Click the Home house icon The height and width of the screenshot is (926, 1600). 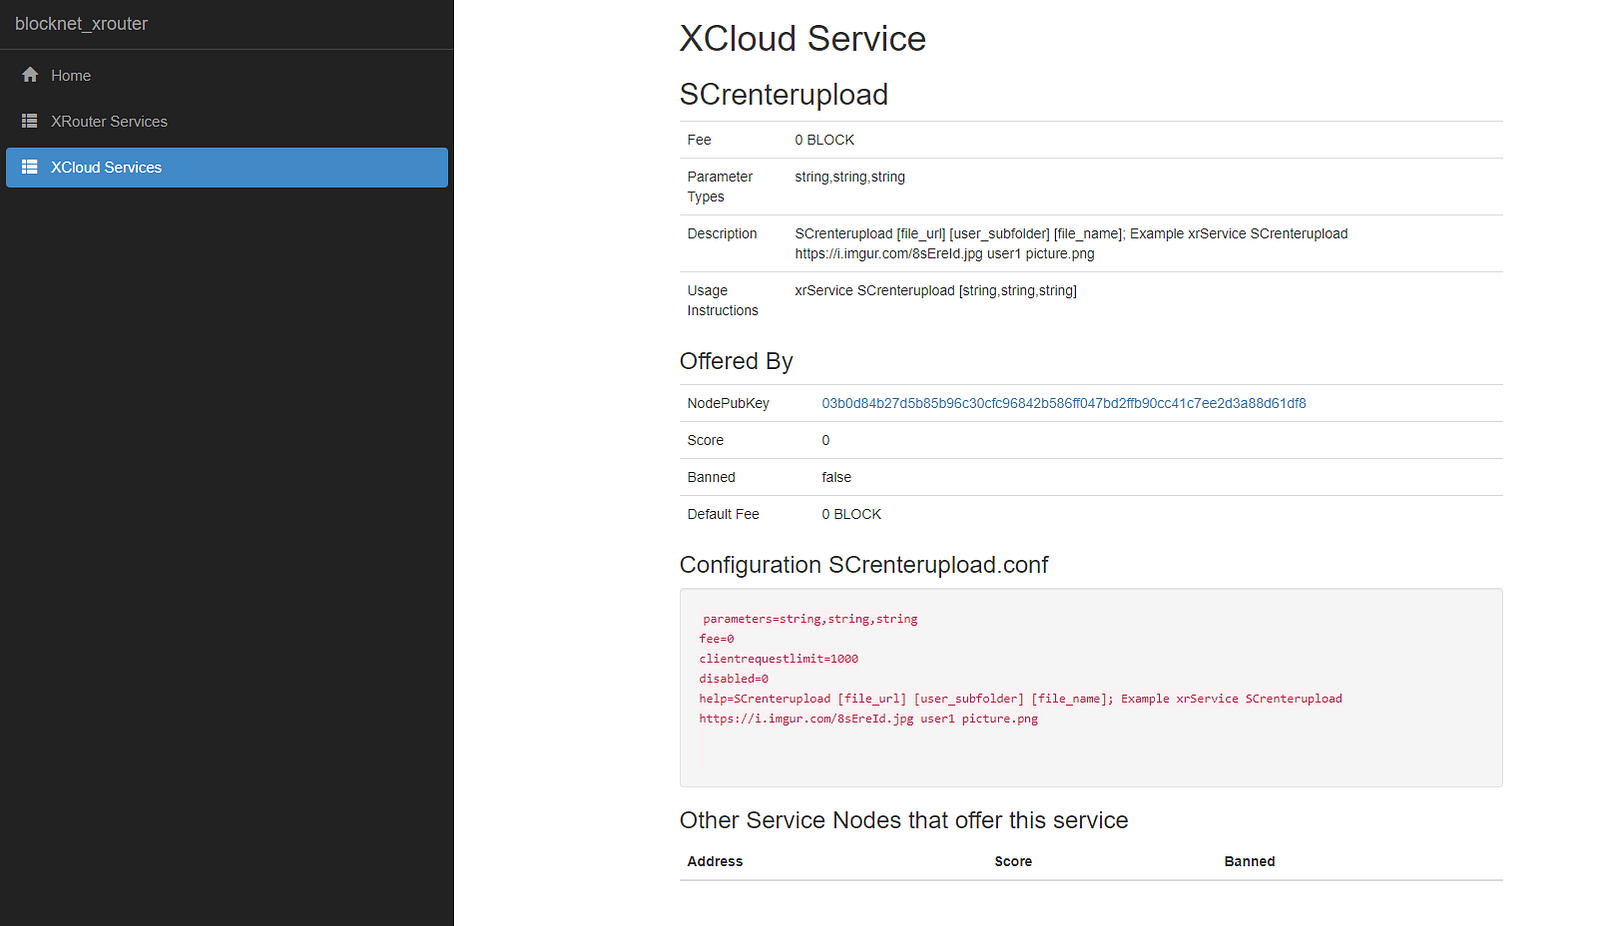30,75
